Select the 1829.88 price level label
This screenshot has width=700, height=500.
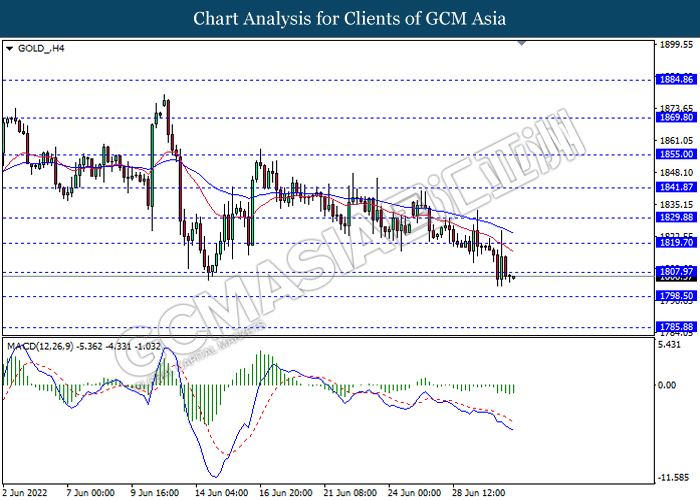point(677,217)
